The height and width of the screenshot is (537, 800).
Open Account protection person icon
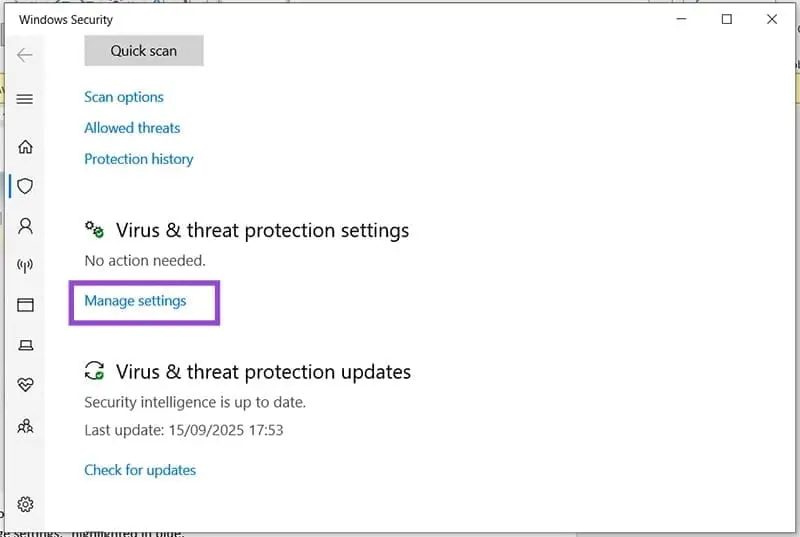pos(25,226)
